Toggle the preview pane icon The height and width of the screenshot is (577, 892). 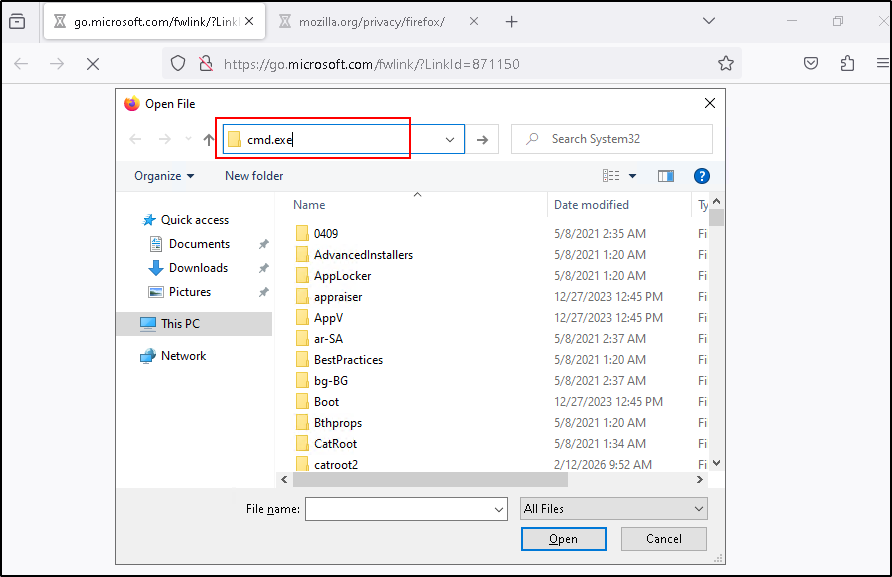[665, 176]
